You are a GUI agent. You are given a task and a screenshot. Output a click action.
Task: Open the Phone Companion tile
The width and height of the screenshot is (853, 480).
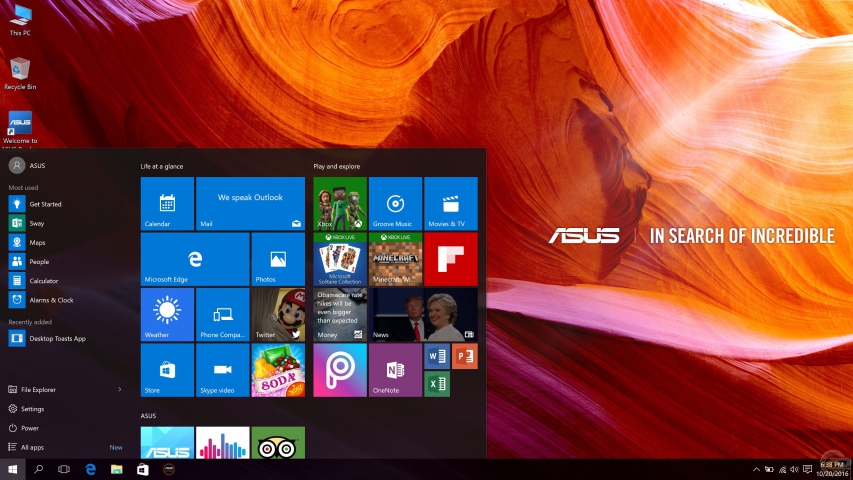click(222, 315)
